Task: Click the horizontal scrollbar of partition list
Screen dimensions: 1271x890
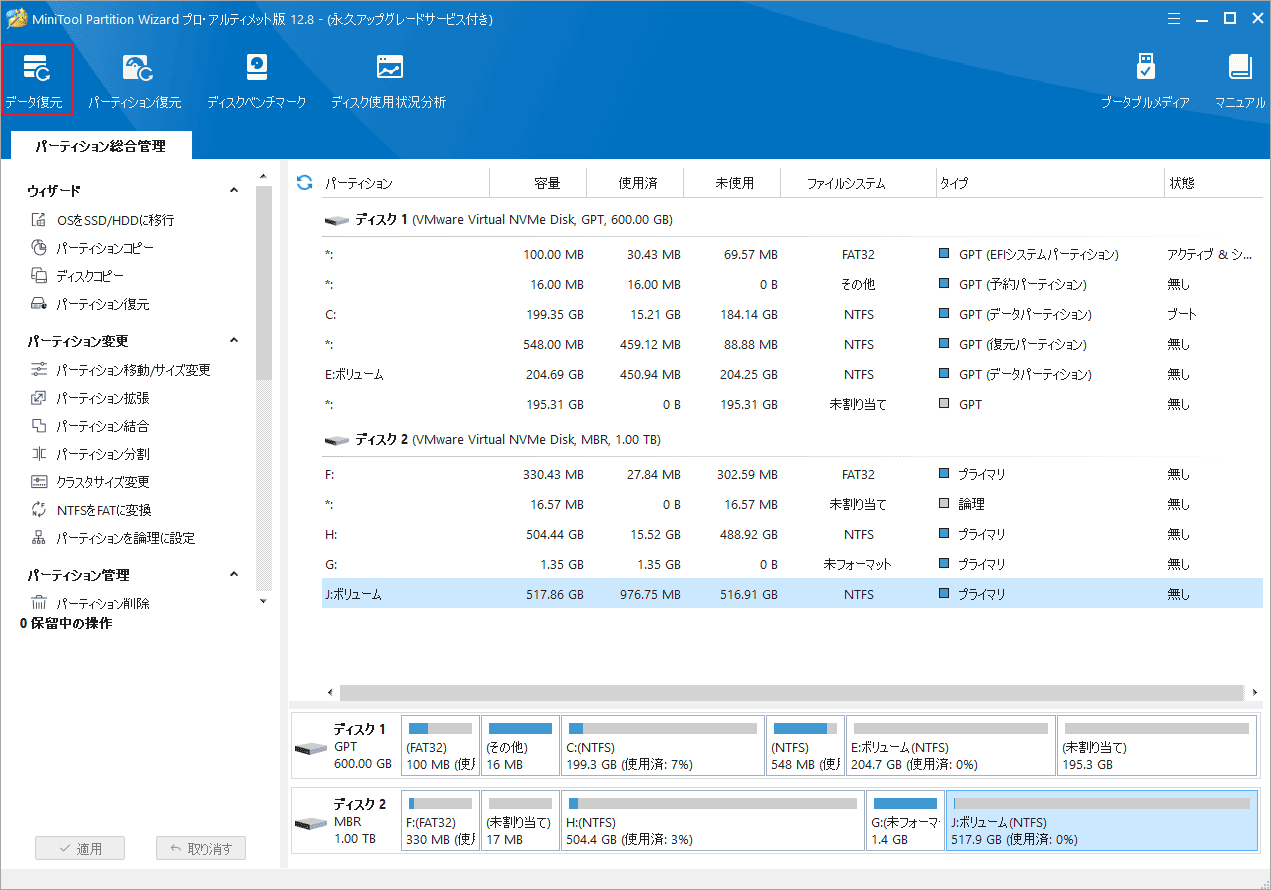Action: 792,692
